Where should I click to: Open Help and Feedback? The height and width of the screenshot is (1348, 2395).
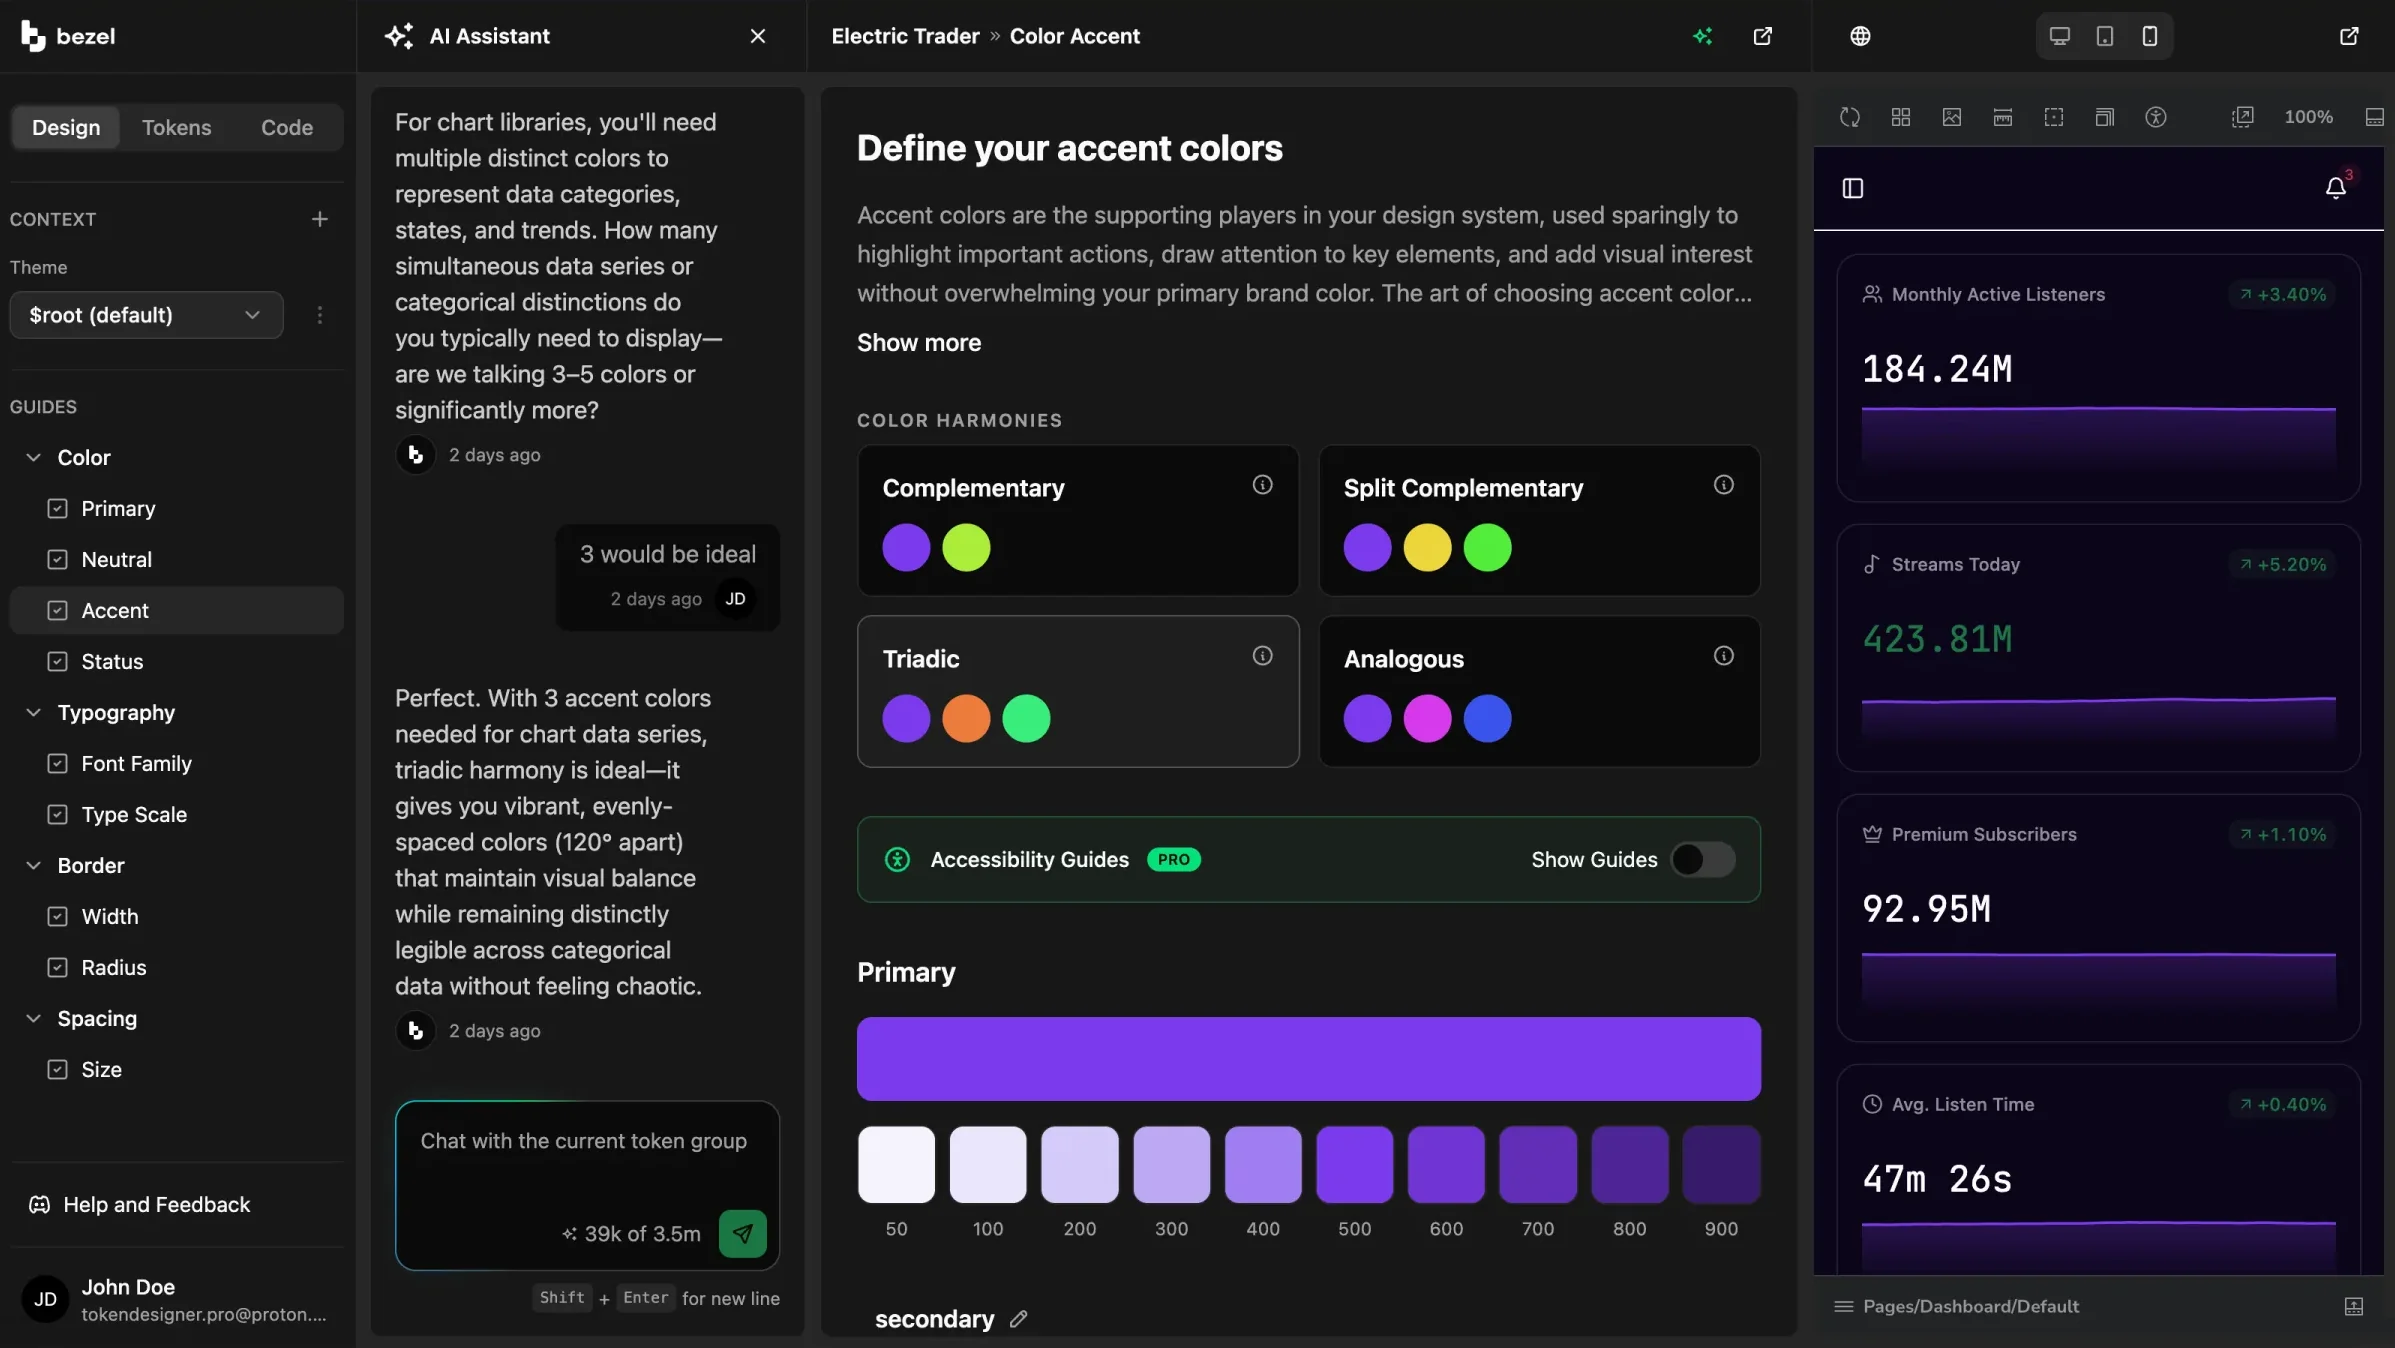point(140,1205)
